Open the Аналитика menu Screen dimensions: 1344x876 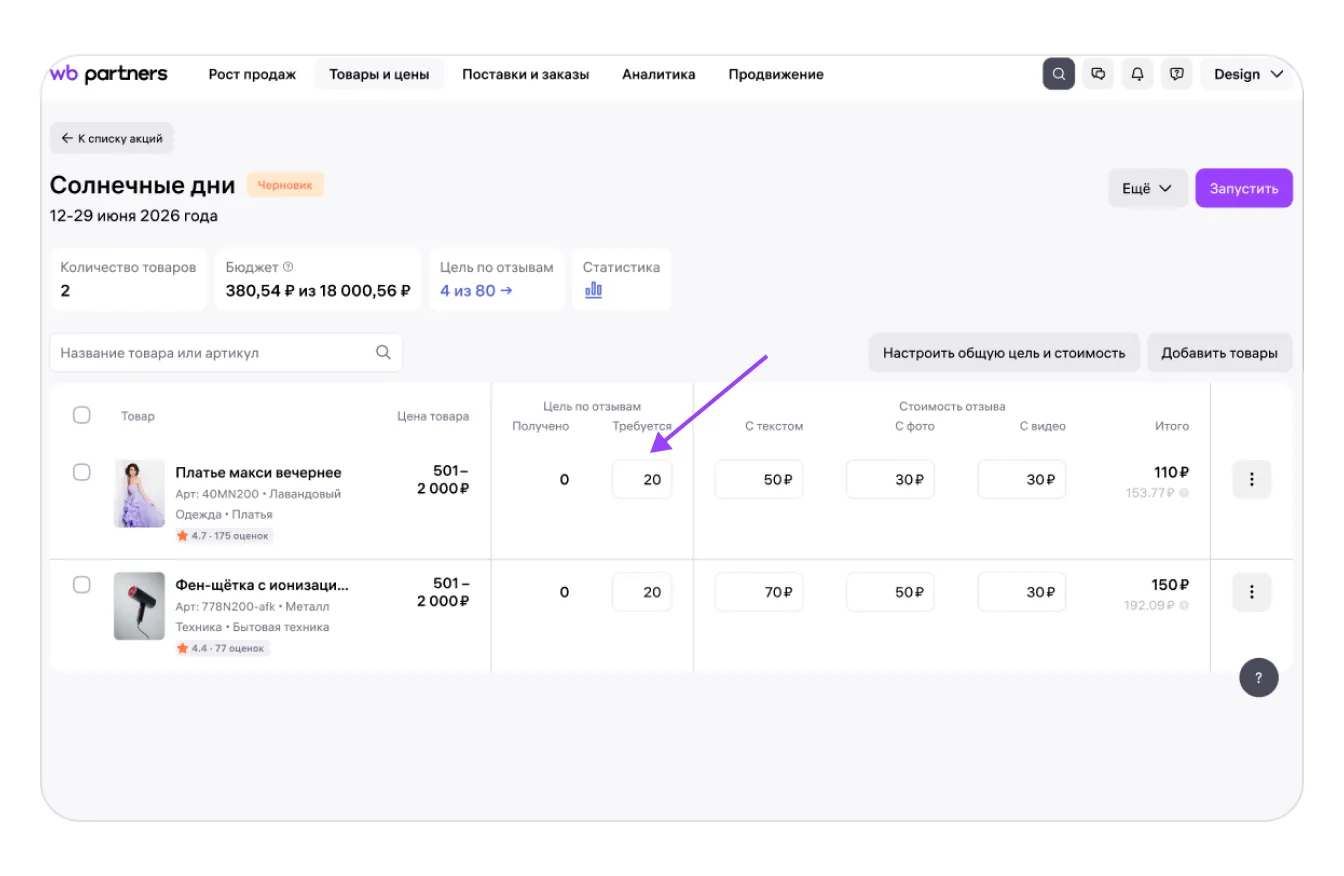(658, 74)
